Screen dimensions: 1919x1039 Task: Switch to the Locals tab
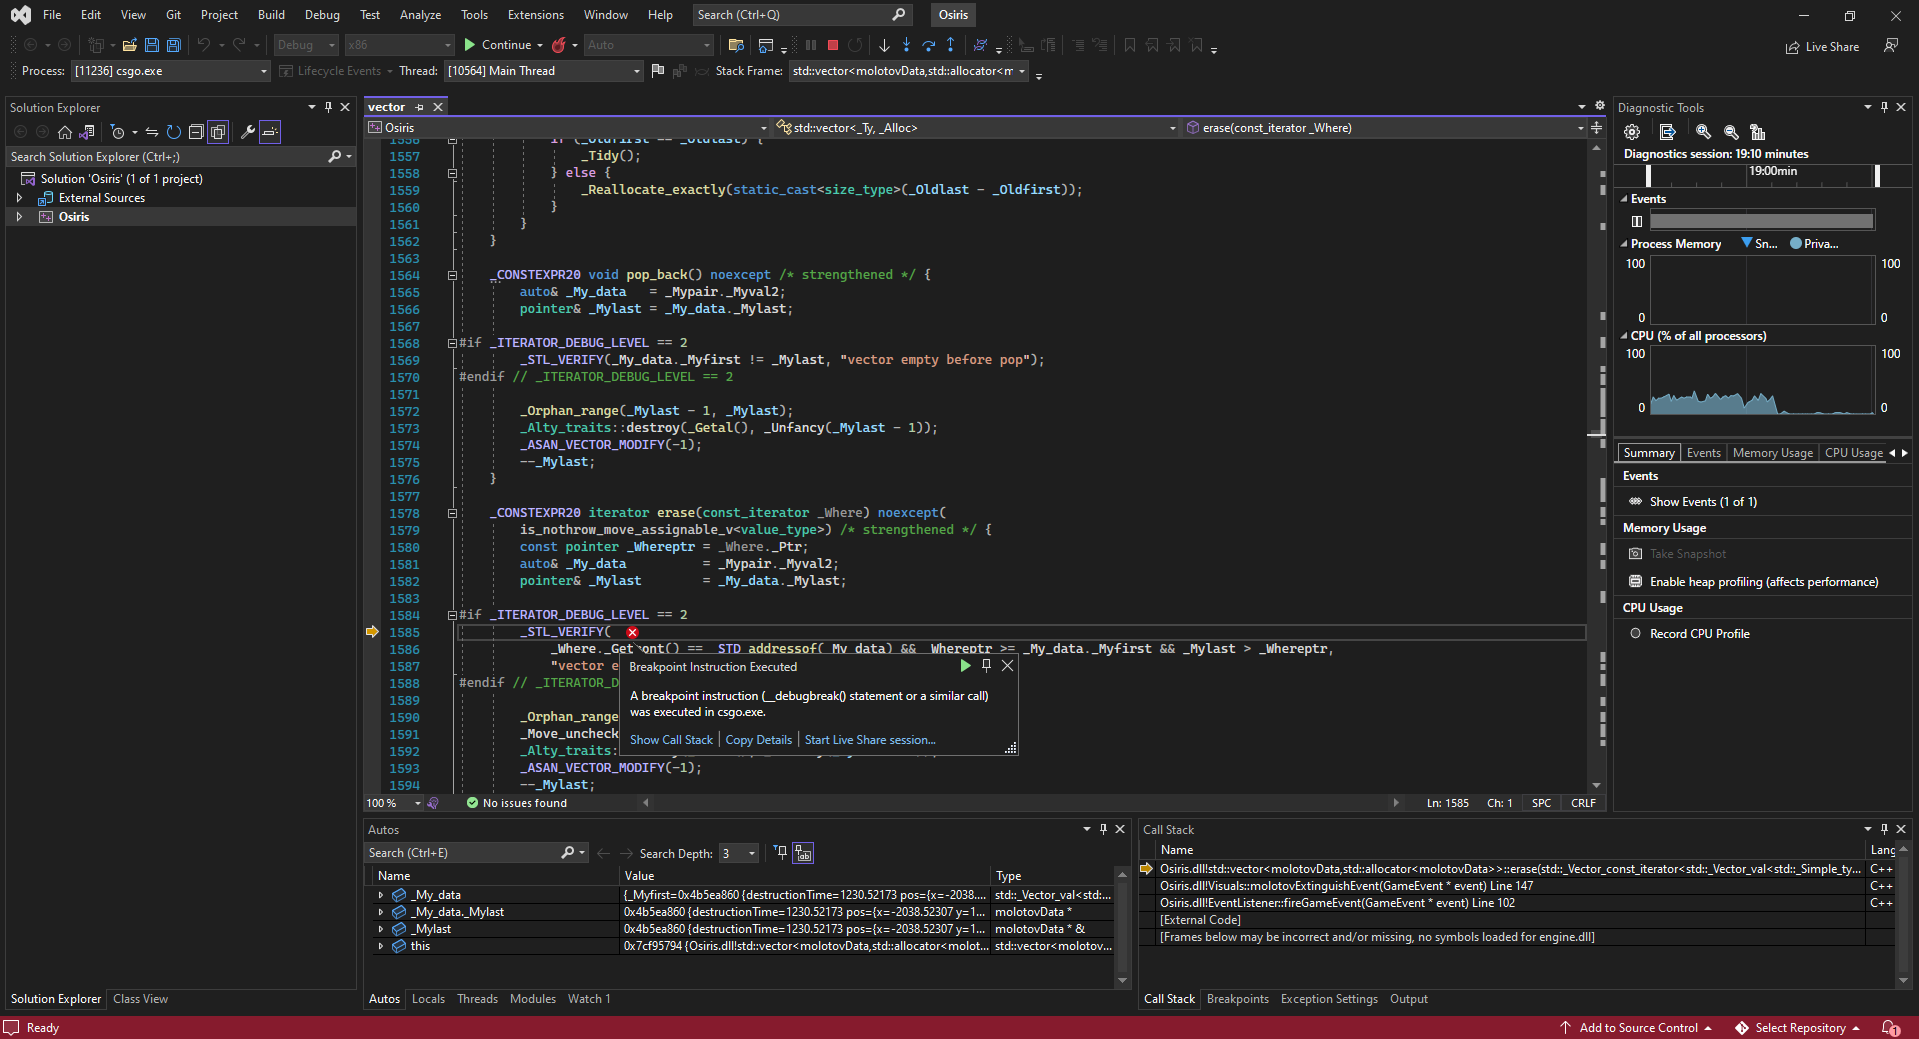point(428,999)
